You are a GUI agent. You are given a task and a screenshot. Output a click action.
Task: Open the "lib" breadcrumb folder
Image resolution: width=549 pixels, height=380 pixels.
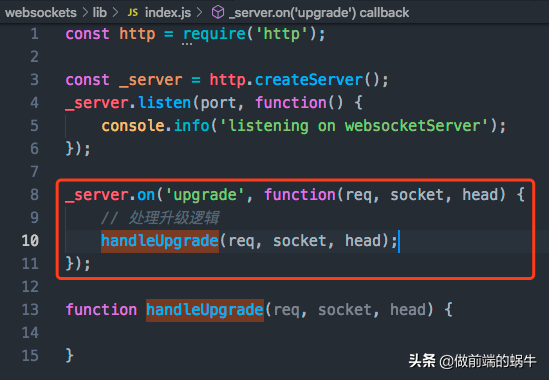click(99, 13)
